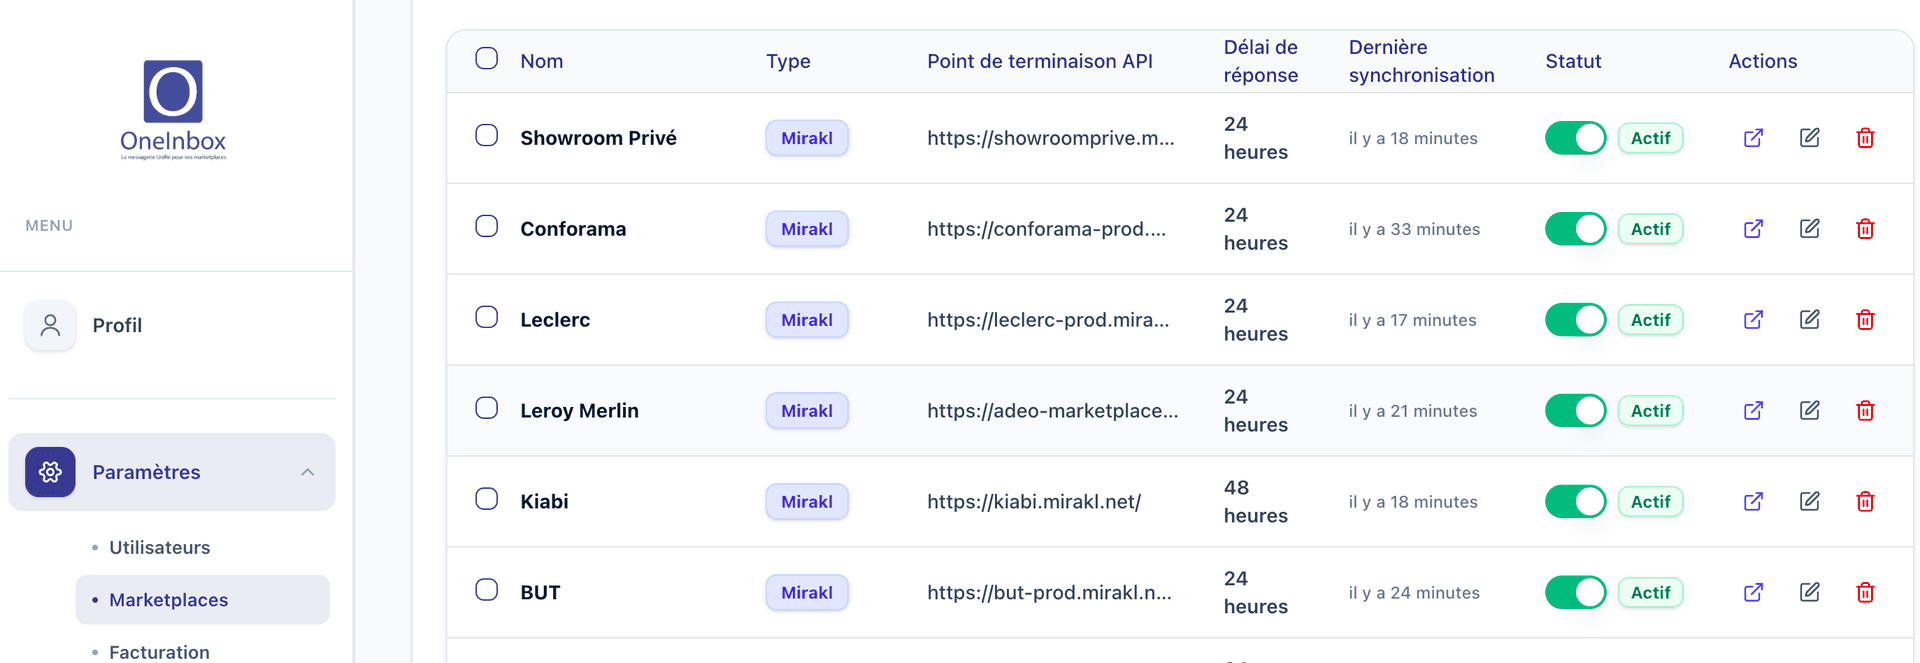
Task: Click the Conforama API endpoint URL
Action: click(x=1046, y=229)
